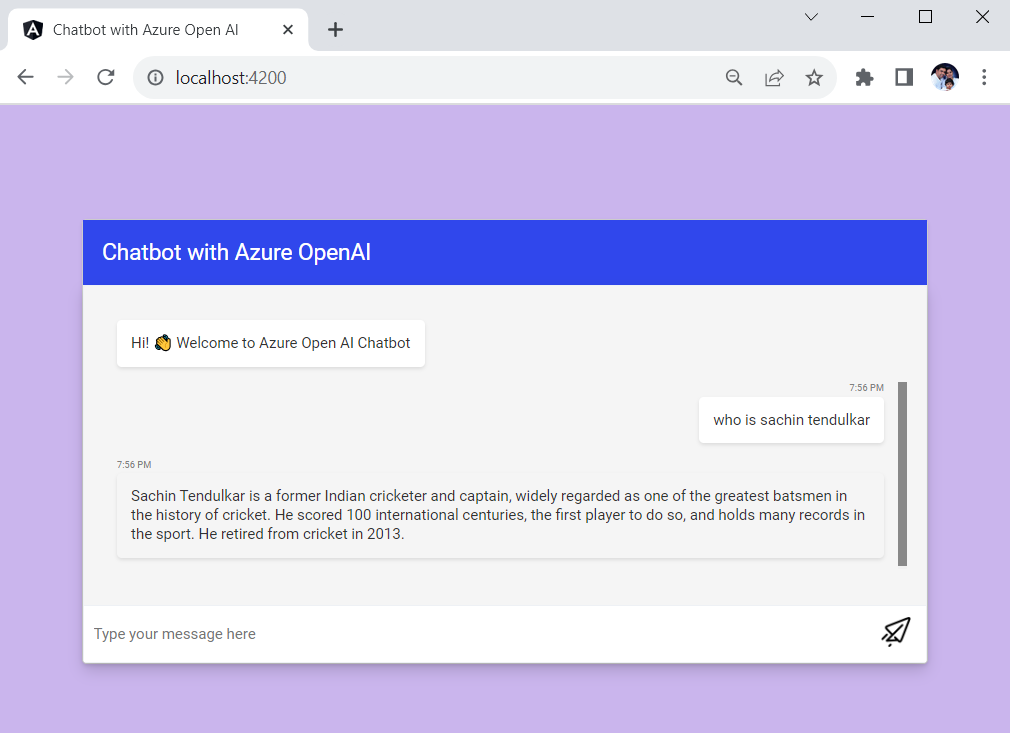Click the browser profile avatar picture
This screenshot has height=733, width=1010.
pyautogui.click(x=943, y=77)
